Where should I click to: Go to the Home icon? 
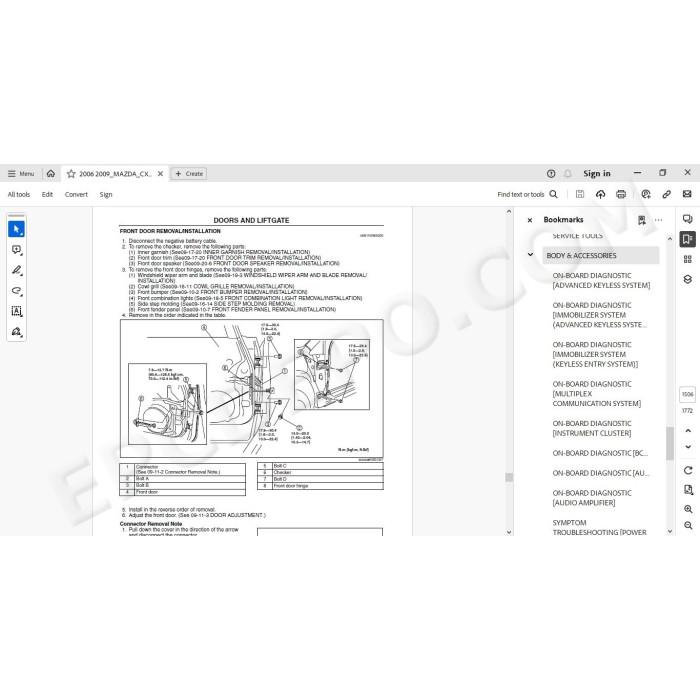(51, 174)
